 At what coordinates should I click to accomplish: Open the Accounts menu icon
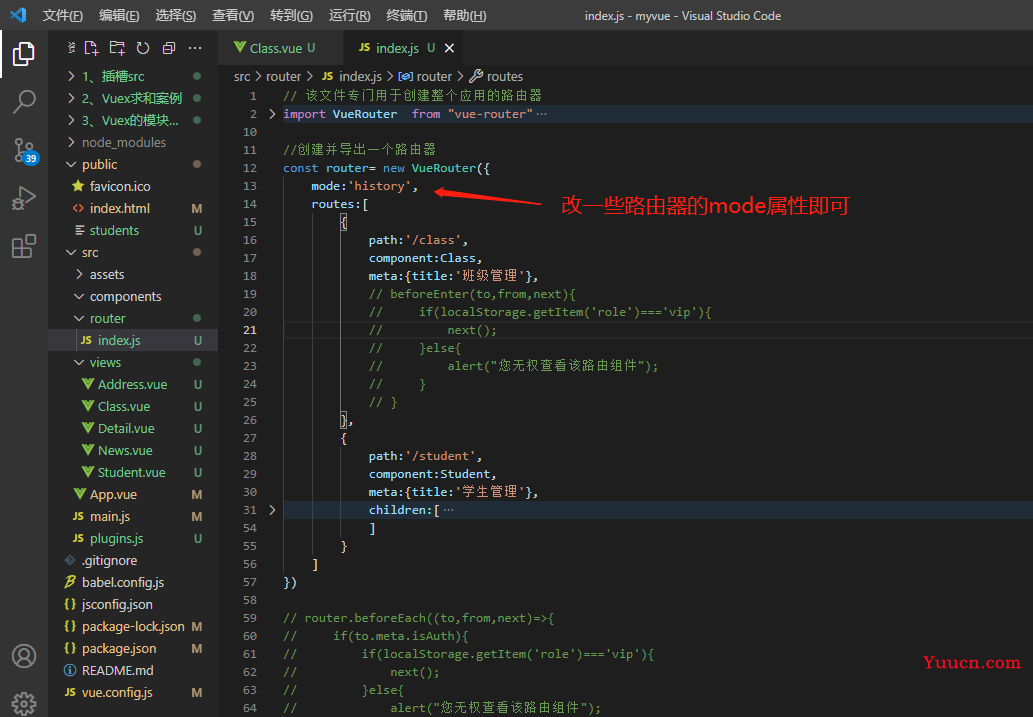coord(24,656)
